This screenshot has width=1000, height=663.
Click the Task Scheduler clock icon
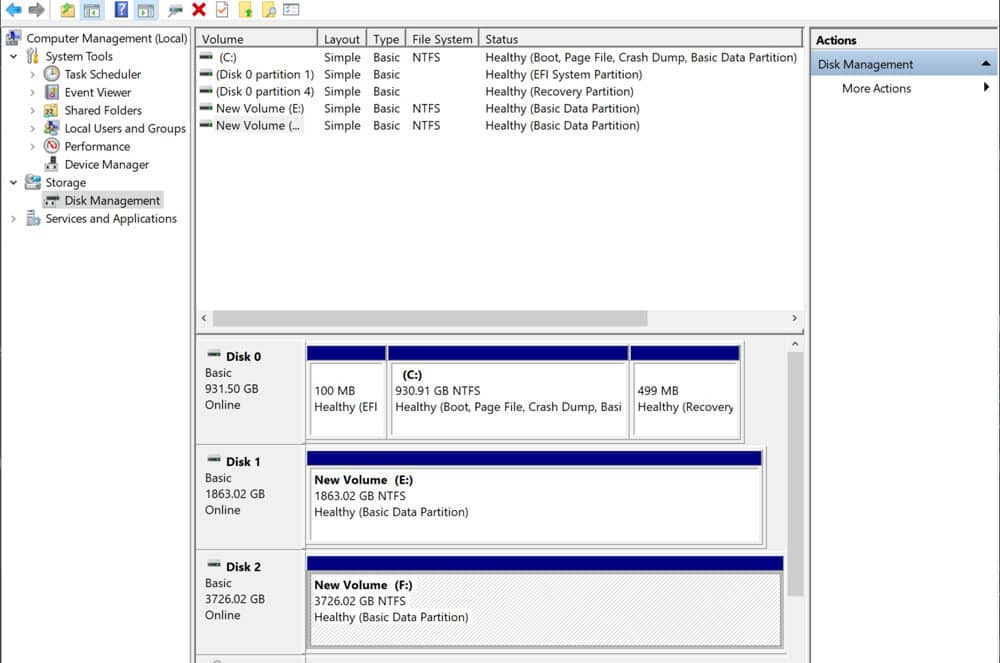(52, 74)
